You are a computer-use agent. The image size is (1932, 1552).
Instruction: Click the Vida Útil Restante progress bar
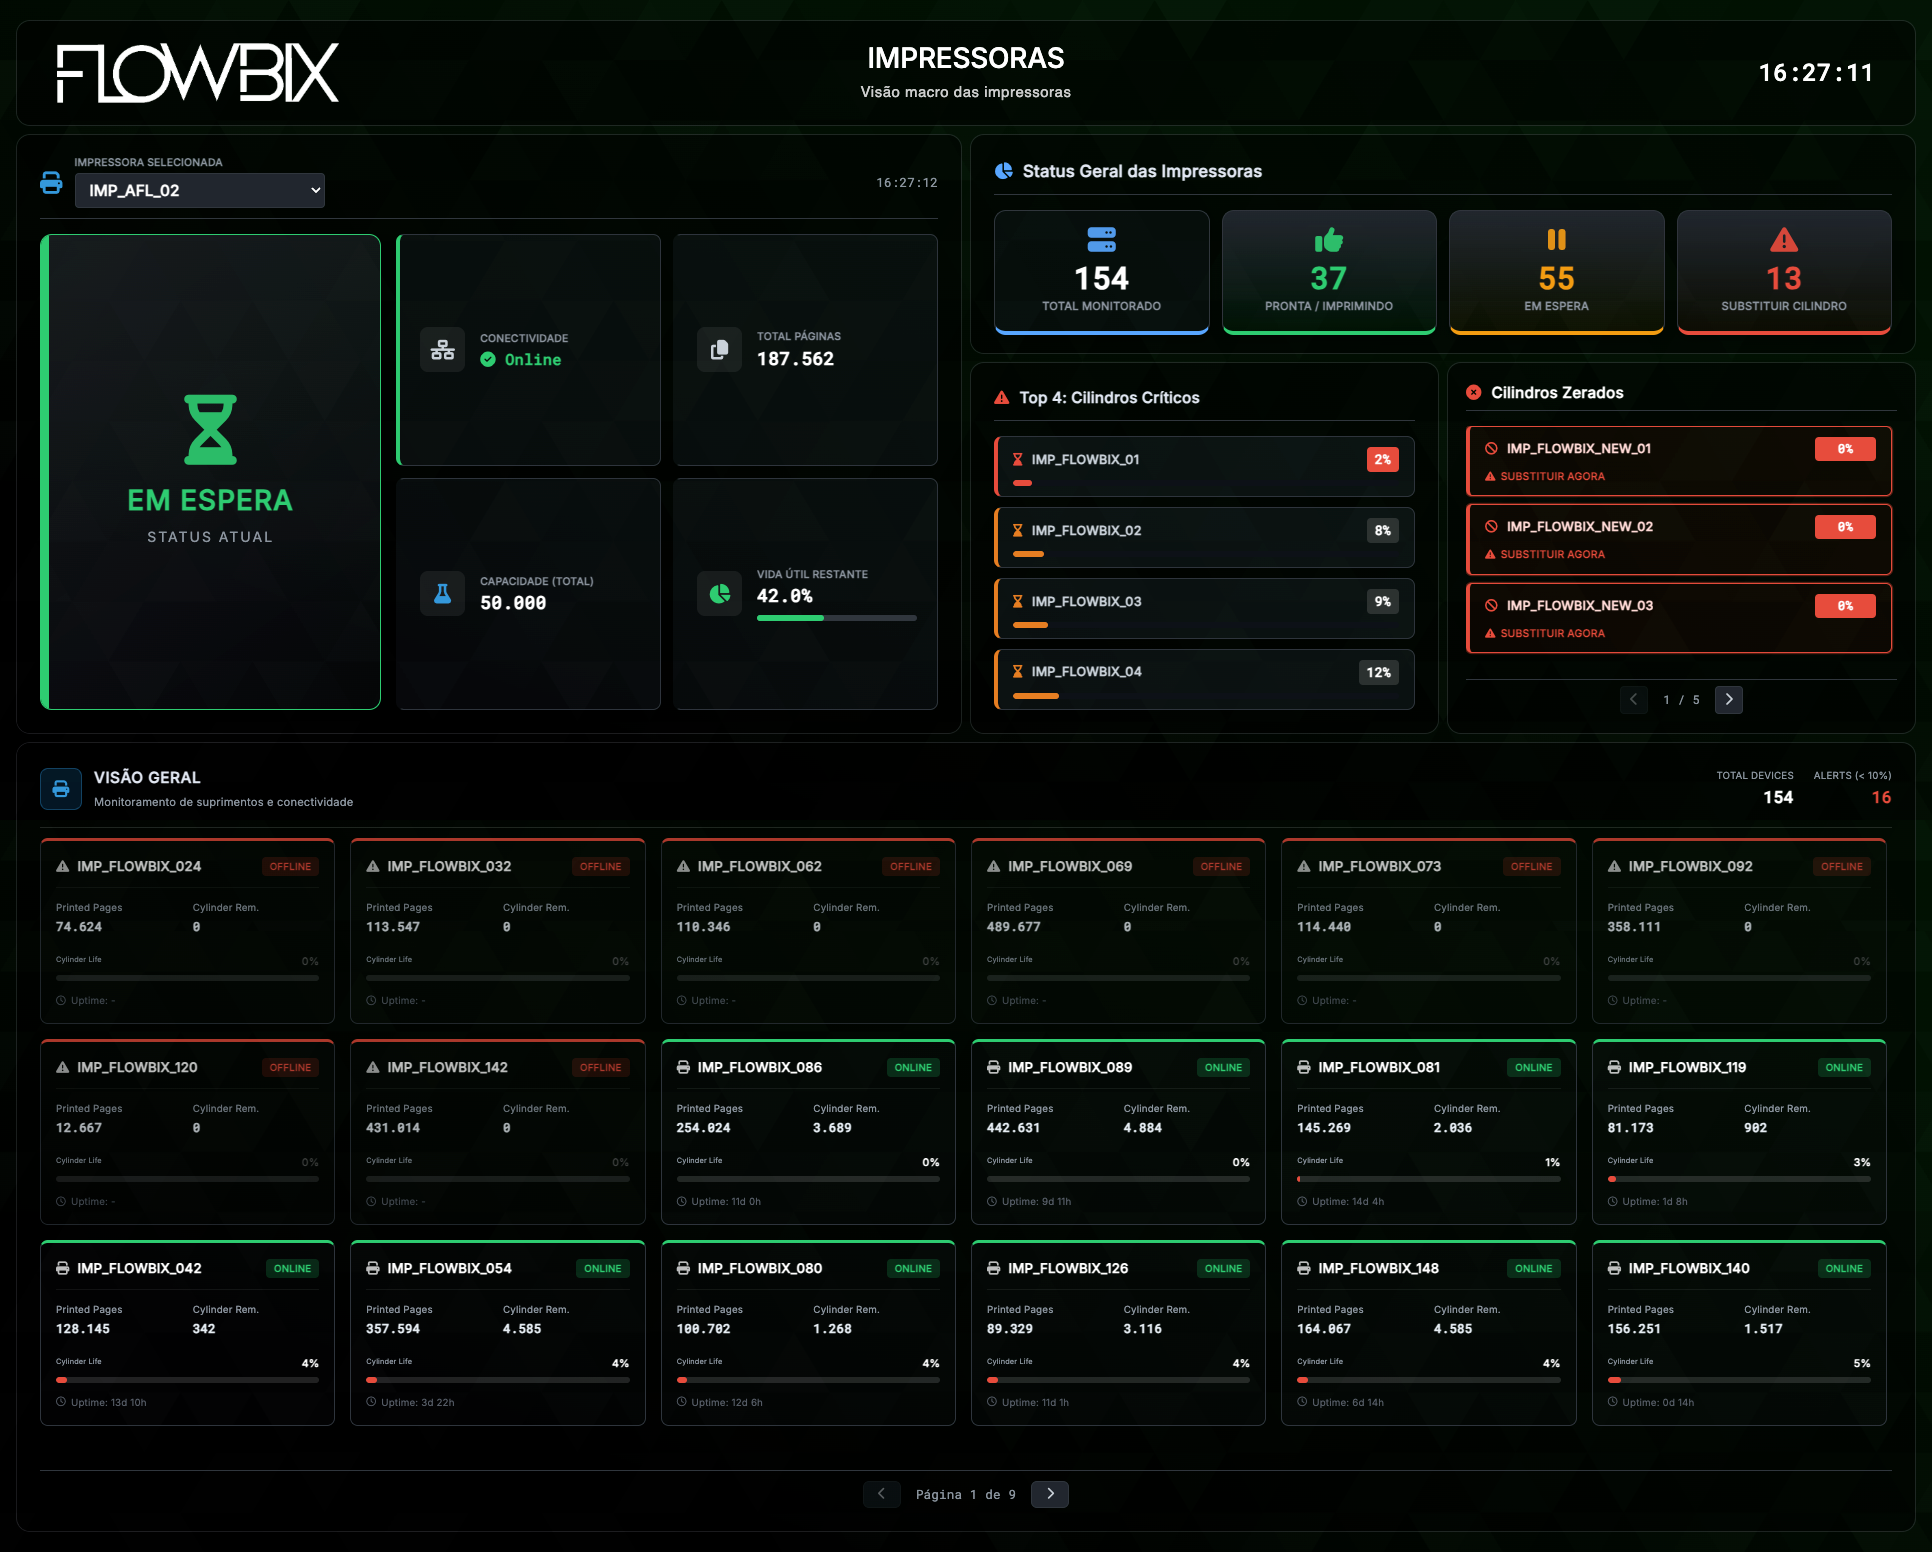point(837,618)
